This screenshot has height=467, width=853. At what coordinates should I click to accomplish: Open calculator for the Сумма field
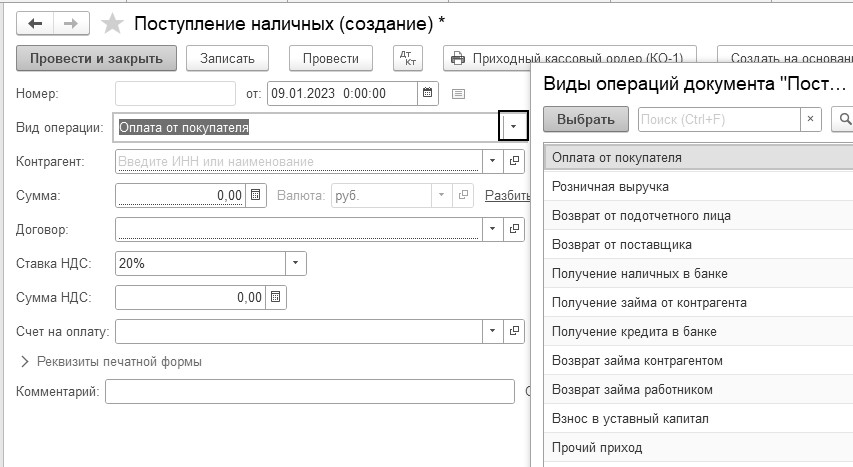256,195
